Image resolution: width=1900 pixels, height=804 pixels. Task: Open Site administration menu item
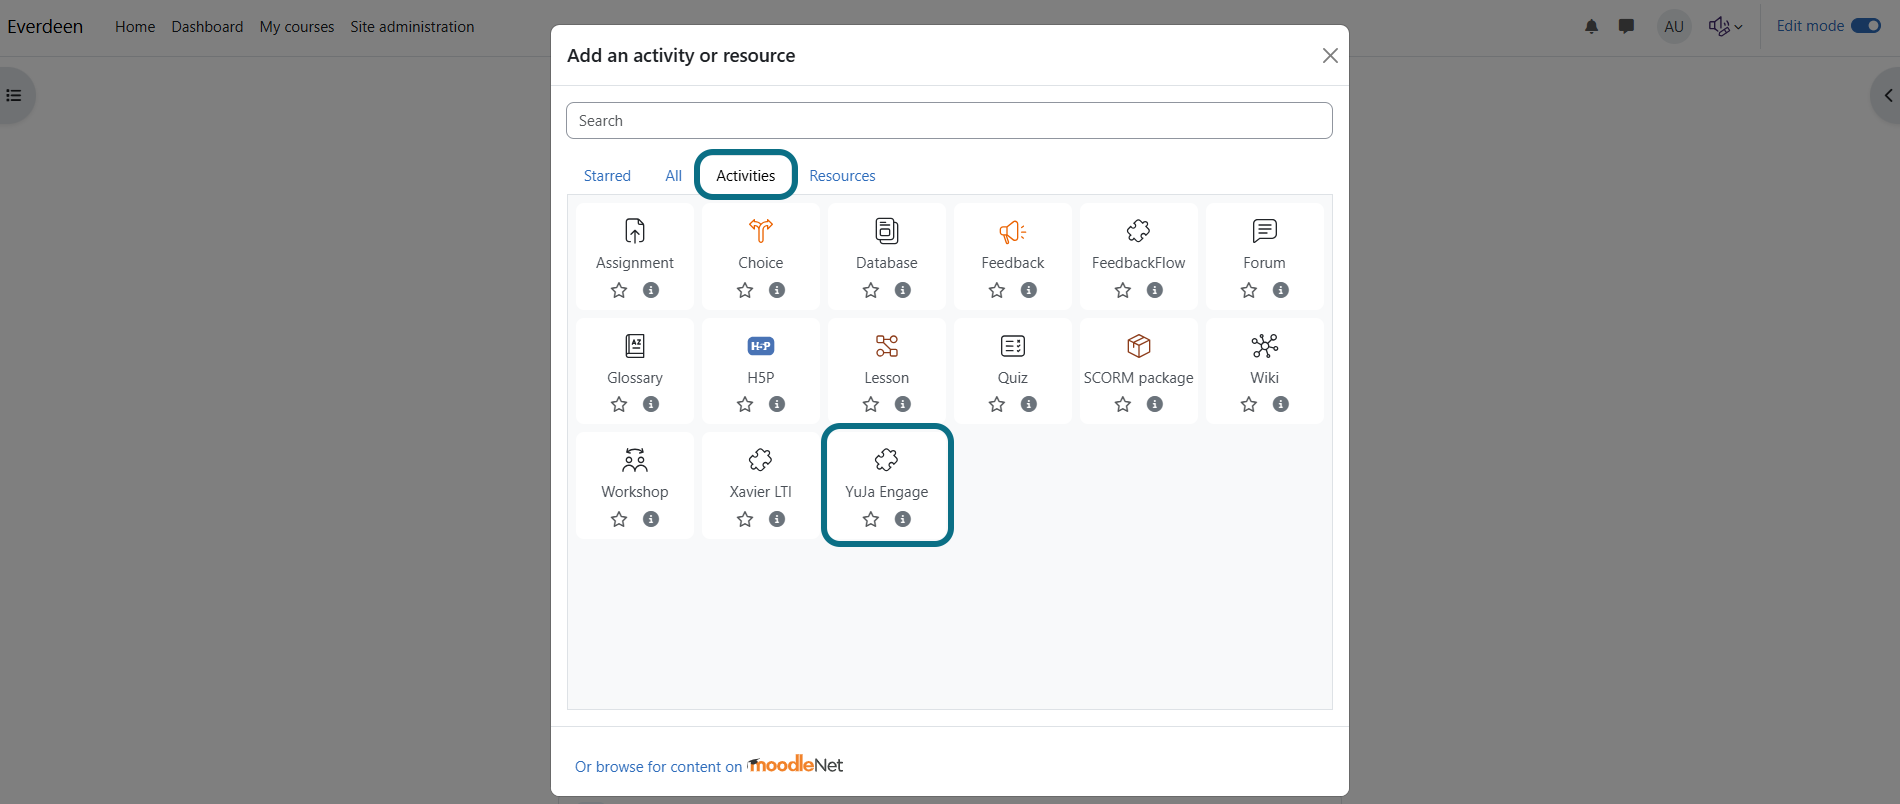pos(412,27)
